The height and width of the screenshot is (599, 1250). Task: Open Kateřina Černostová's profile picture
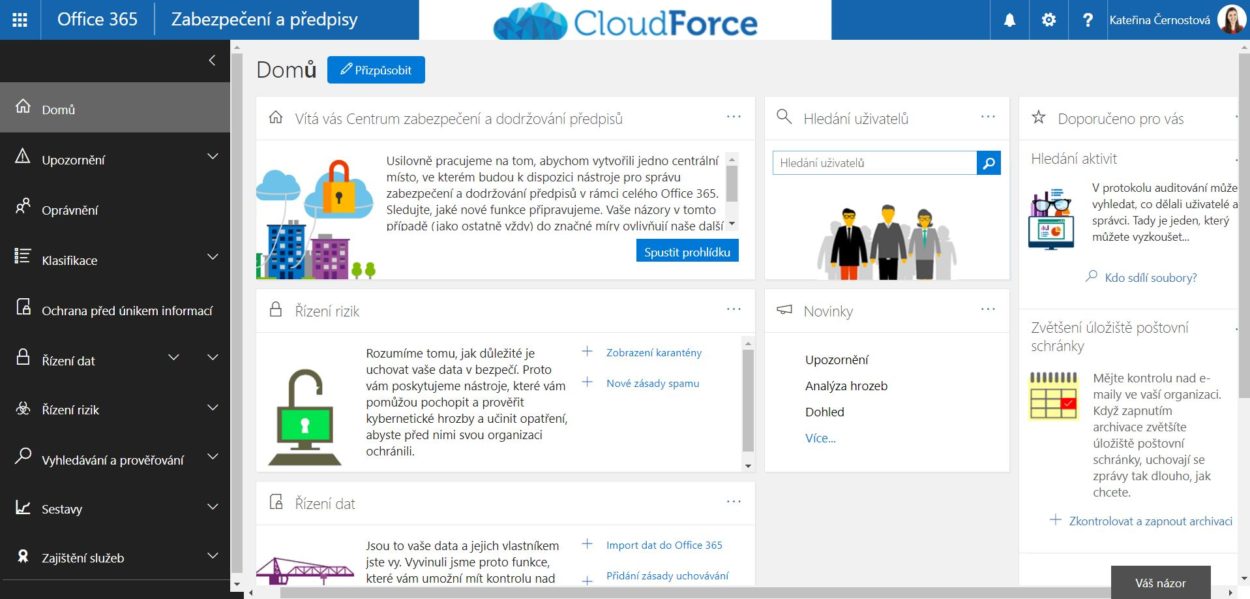[x=1231, y=19]
